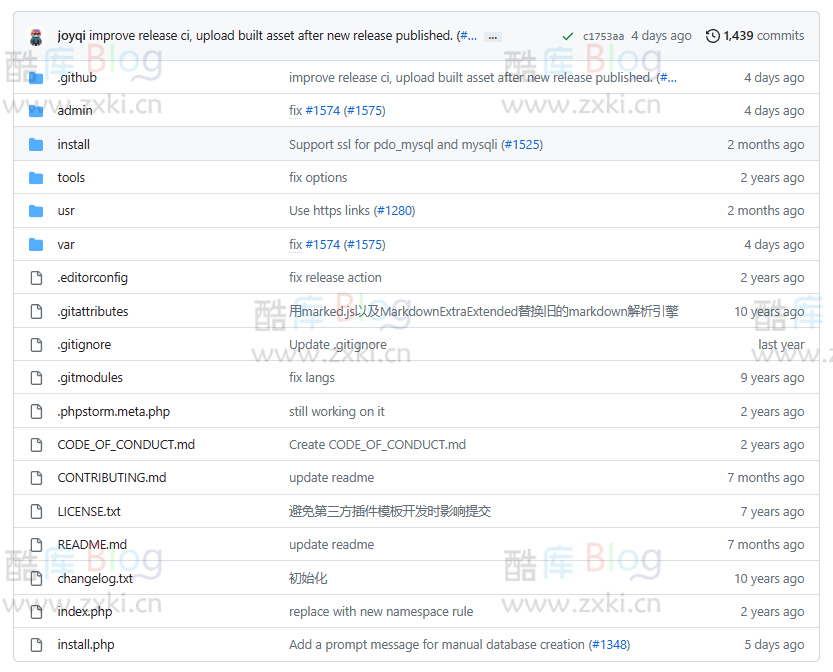
Task: Click joyqi's avatar icon
Action: [x=34, y=34]
